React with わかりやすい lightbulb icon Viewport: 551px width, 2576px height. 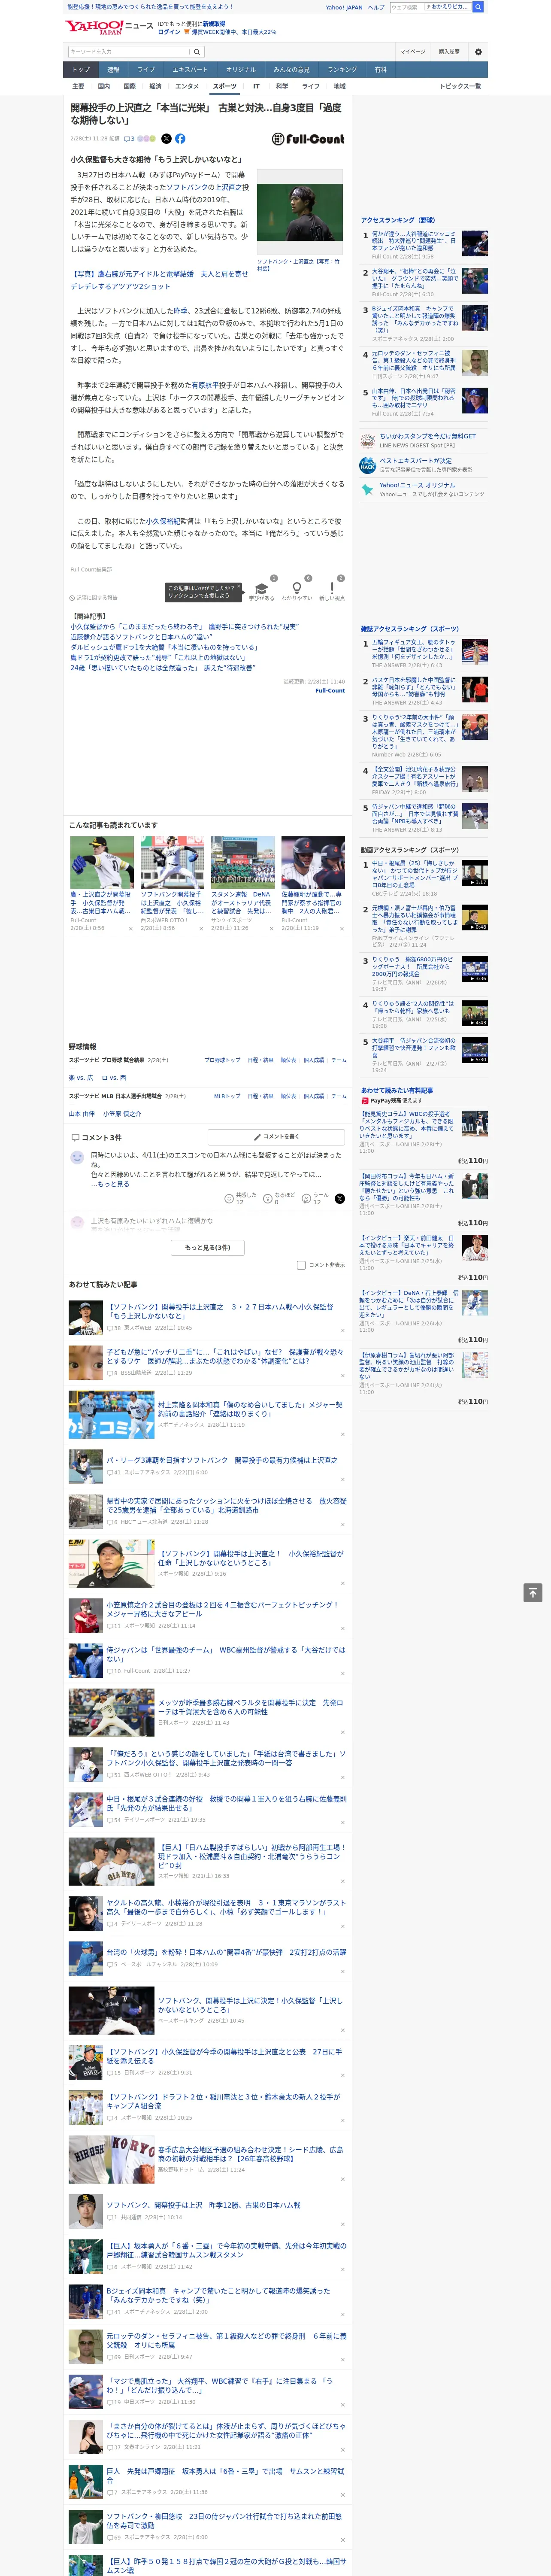tap(296, 589)
